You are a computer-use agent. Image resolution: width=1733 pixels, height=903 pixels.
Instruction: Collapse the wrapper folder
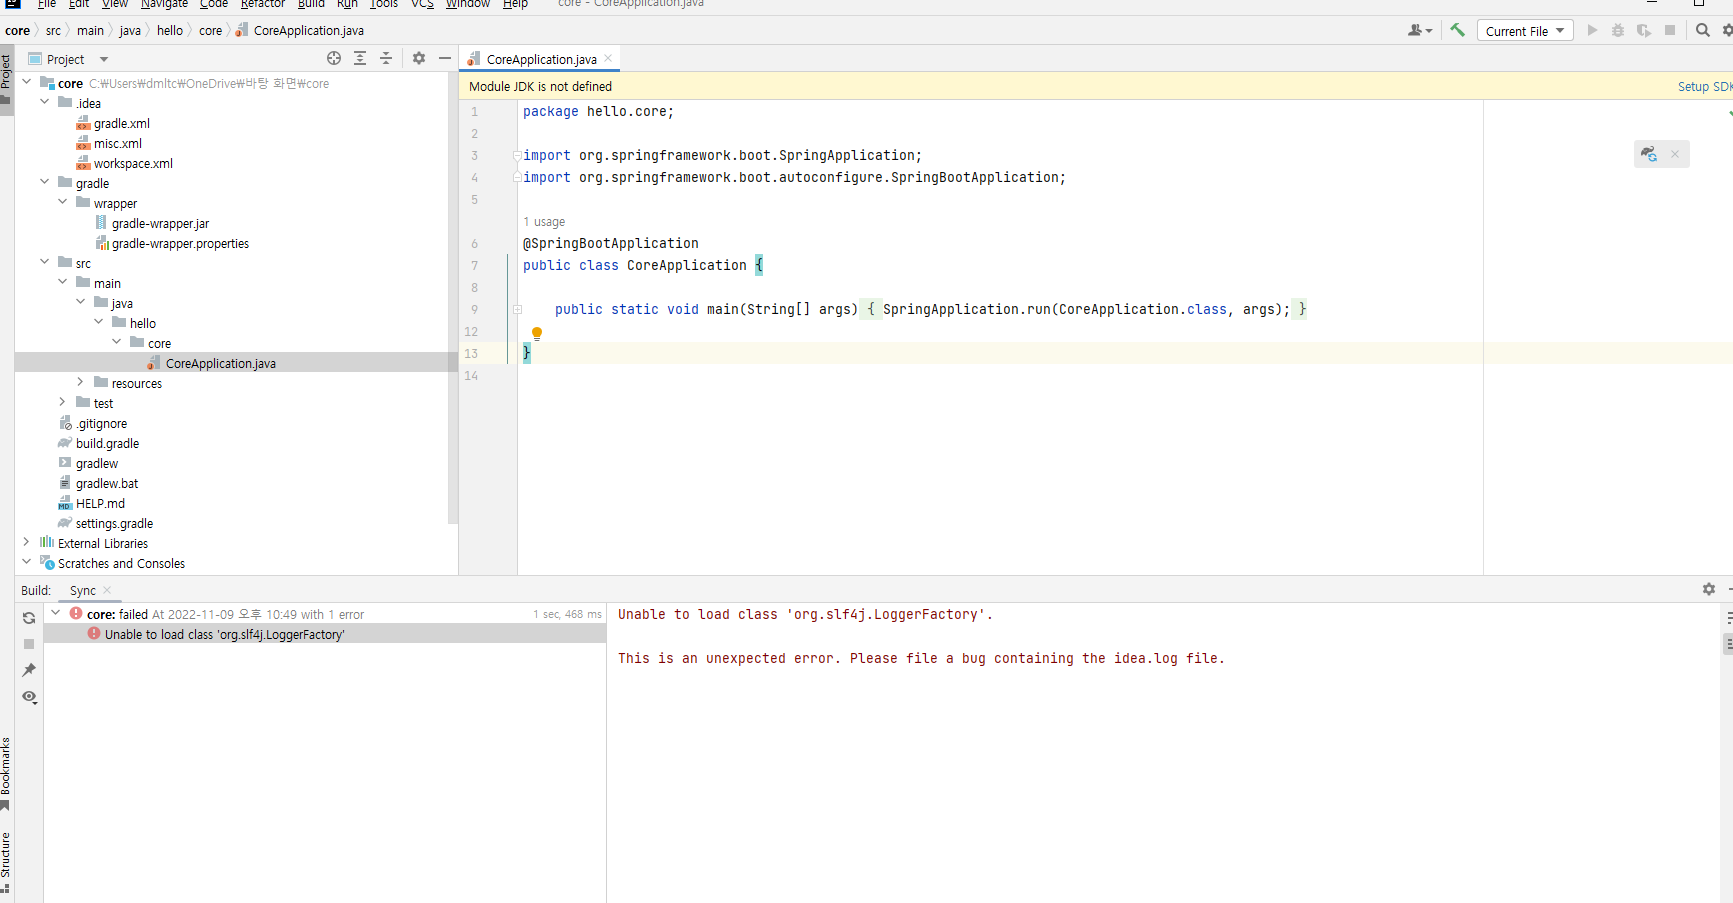point(63,203)
